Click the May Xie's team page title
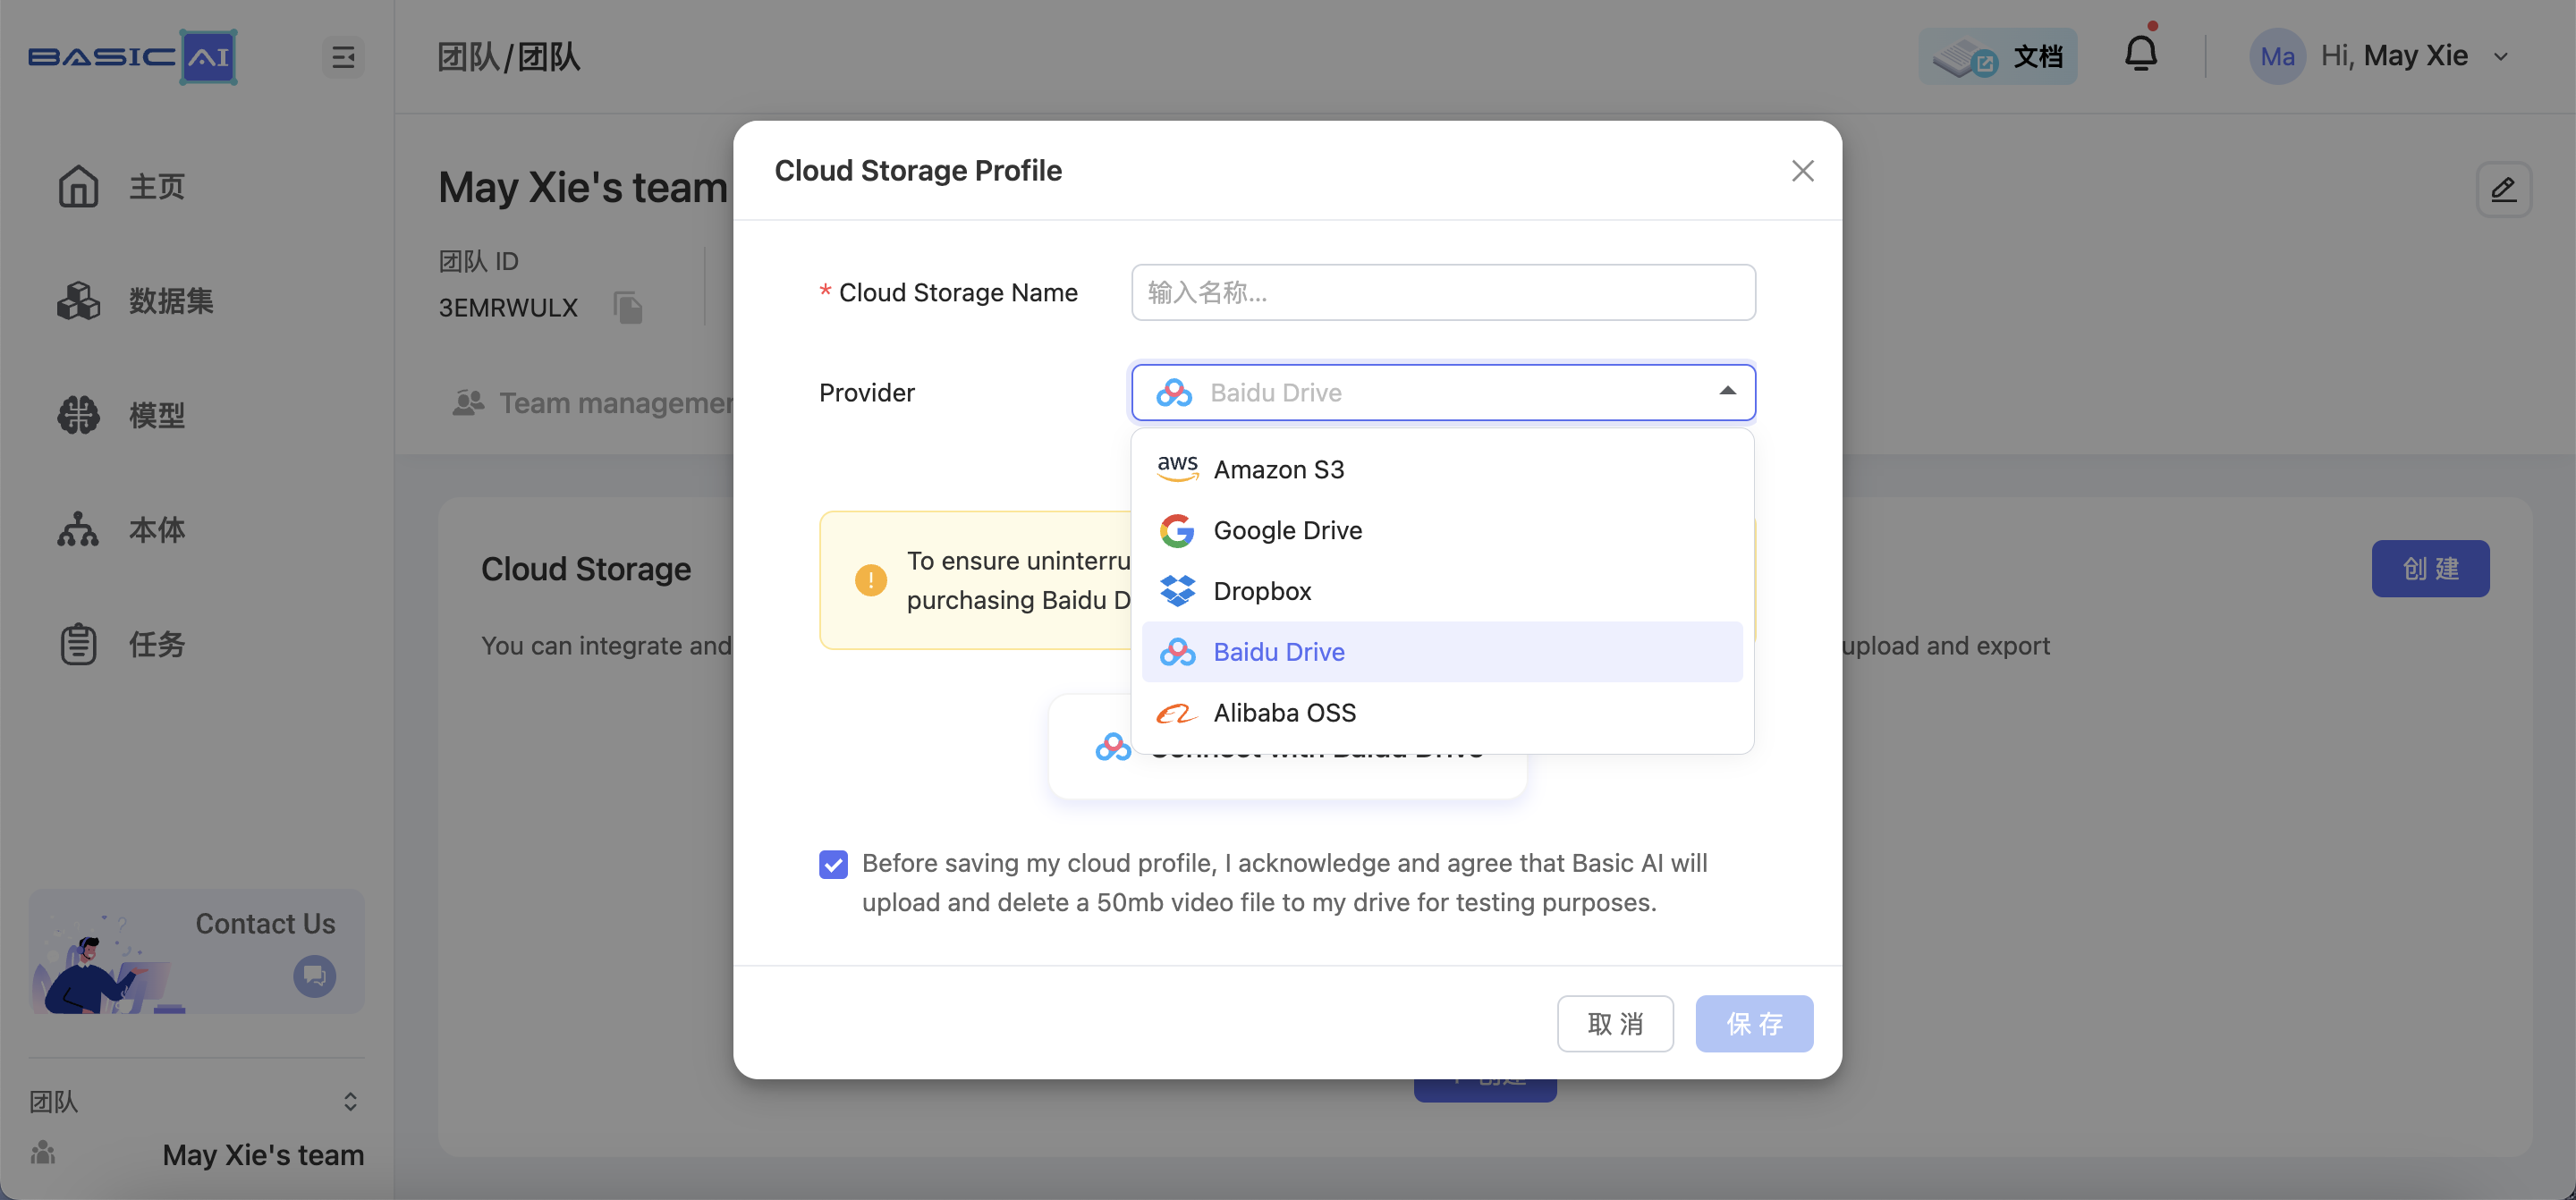Viewport: 2576px width, 1200px height. [583, 188]
